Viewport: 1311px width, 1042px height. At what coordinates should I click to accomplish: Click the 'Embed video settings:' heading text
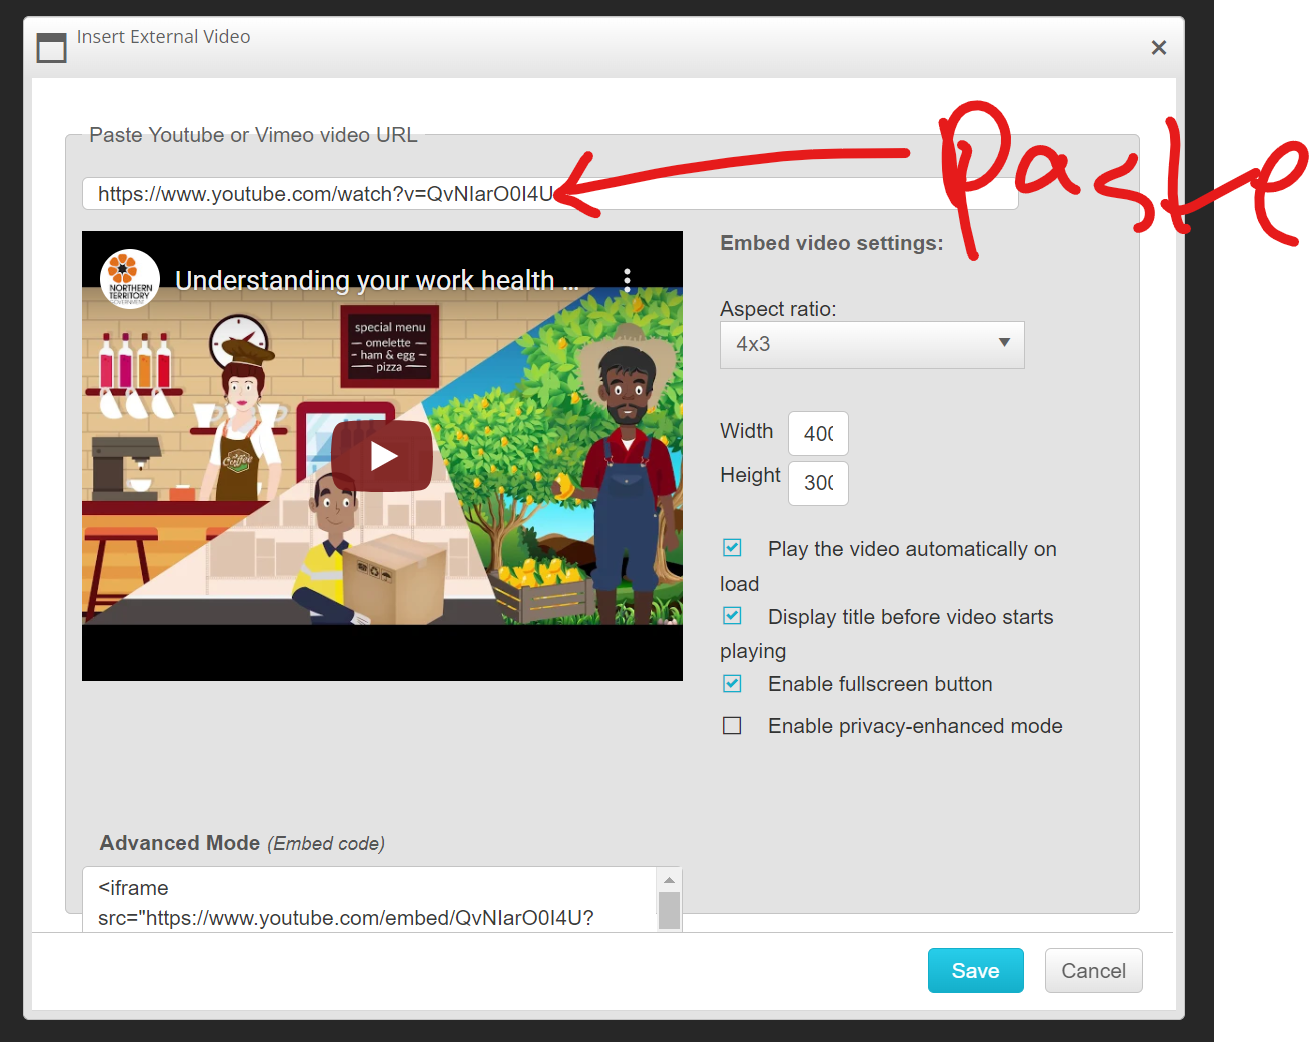coord(832,243)
